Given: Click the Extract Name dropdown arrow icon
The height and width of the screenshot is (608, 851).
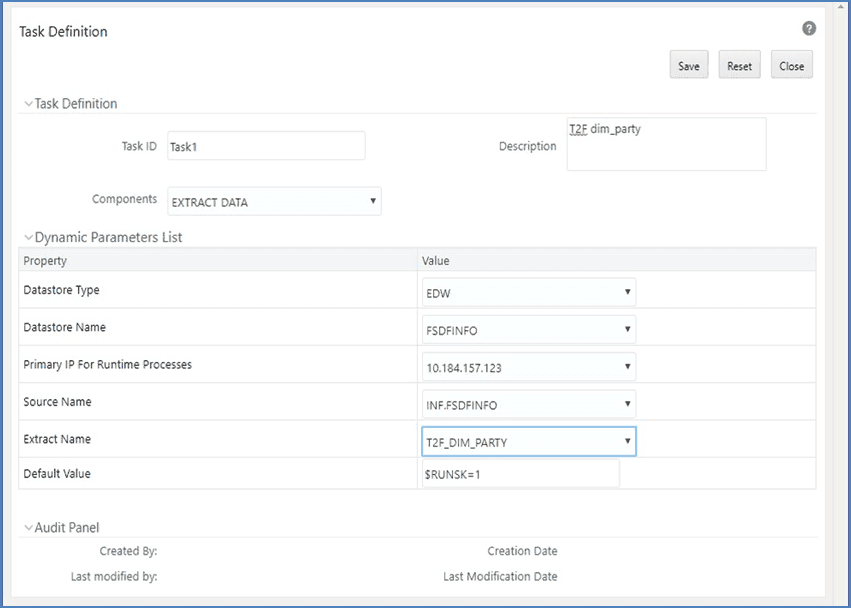Looking at the screenshot, I should coord(630,440).
